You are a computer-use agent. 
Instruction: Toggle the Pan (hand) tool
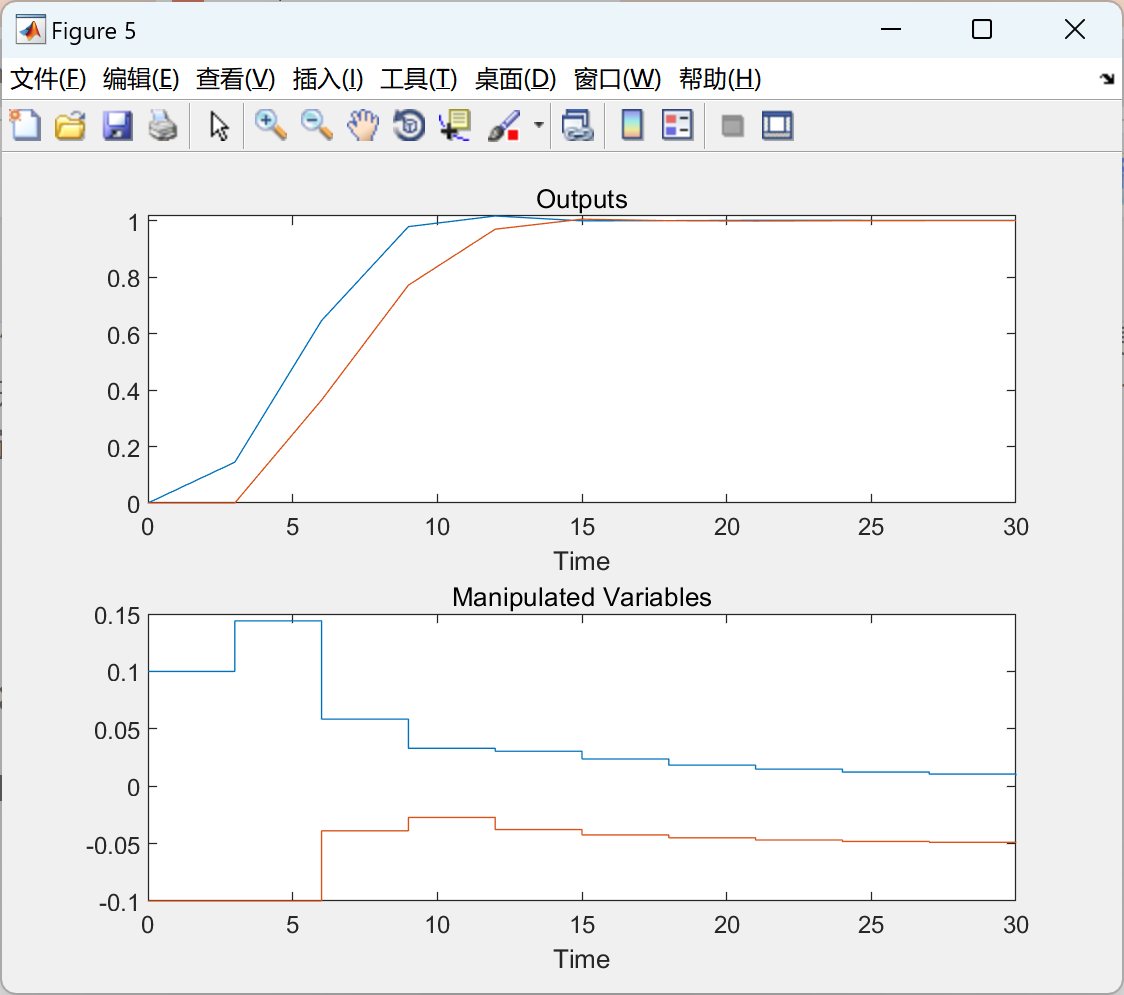pyautogui.click(x=363, y=125)
